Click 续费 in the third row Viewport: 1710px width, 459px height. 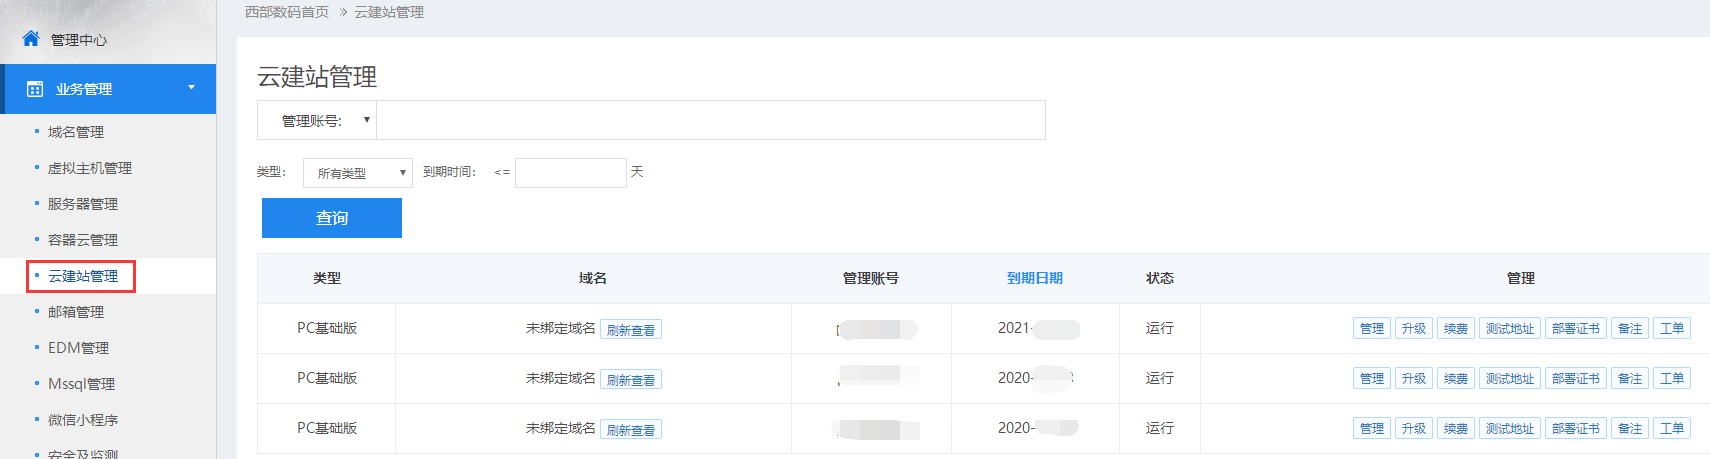point(1455,428)
